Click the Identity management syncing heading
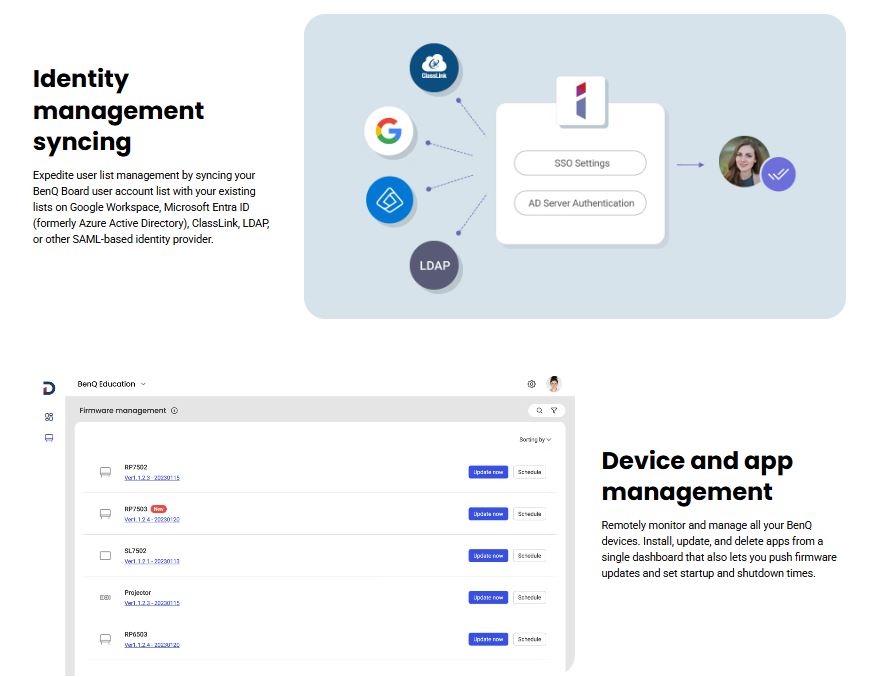This screenshot has height=677, width=891. tap(118, 110)
